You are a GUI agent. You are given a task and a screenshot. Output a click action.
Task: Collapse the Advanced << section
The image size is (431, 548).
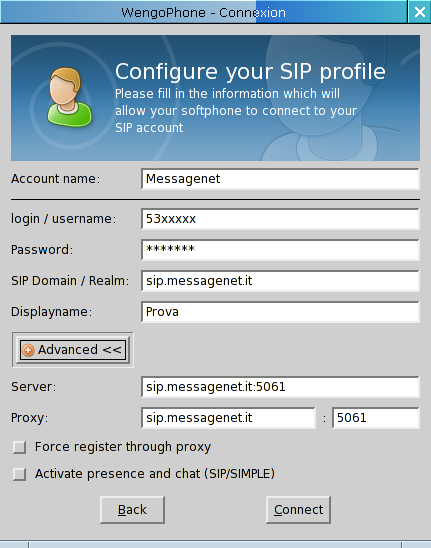pyautogui.click(x=73, y=350)
